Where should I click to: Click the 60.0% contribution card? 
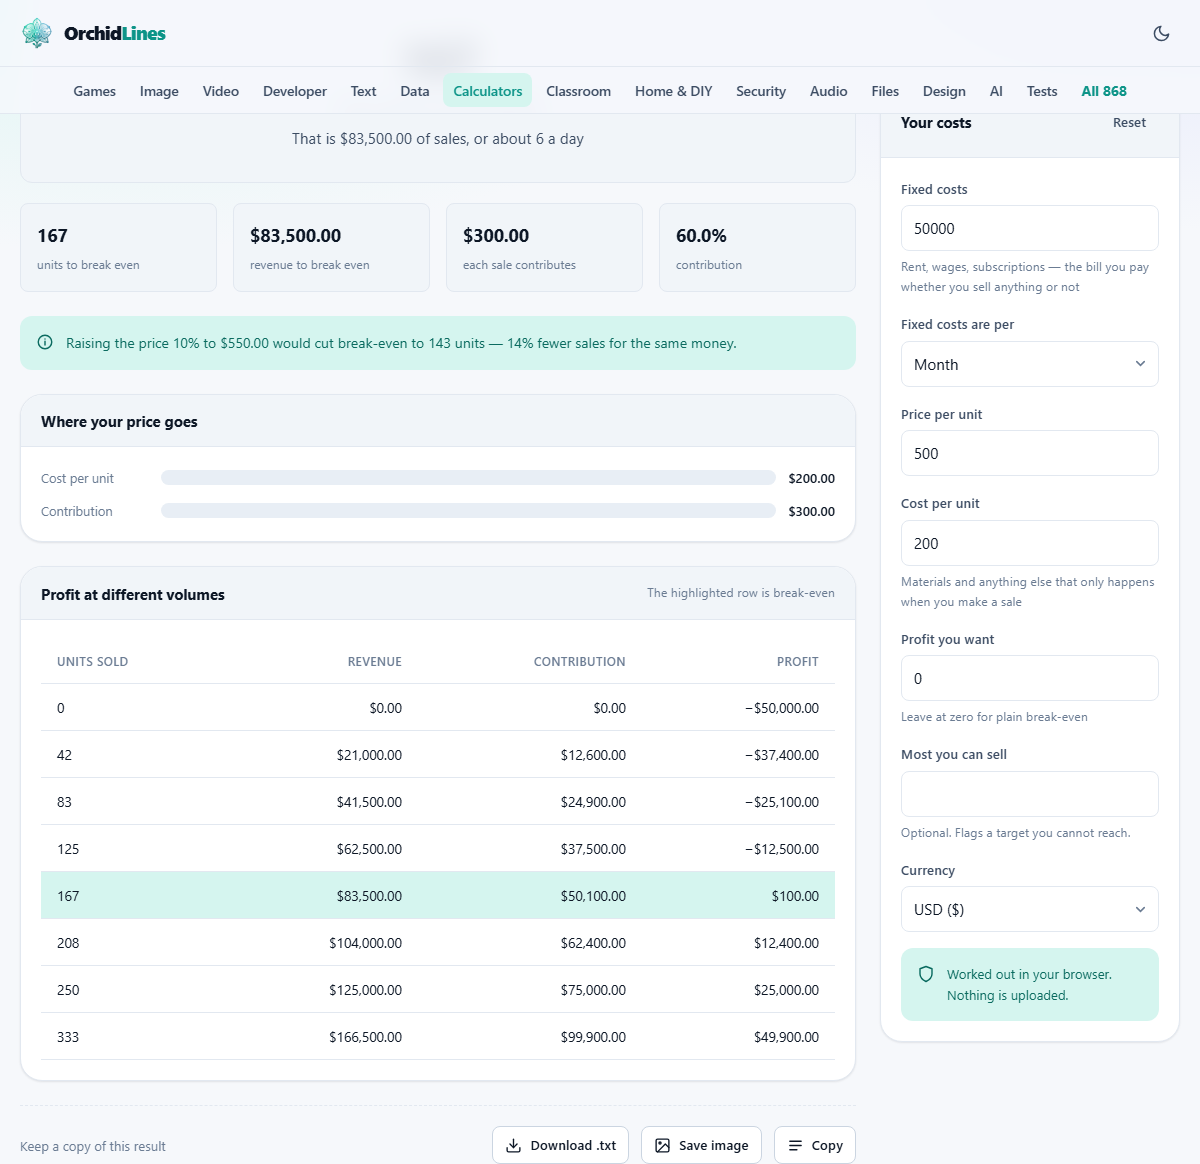coord(757,248)
